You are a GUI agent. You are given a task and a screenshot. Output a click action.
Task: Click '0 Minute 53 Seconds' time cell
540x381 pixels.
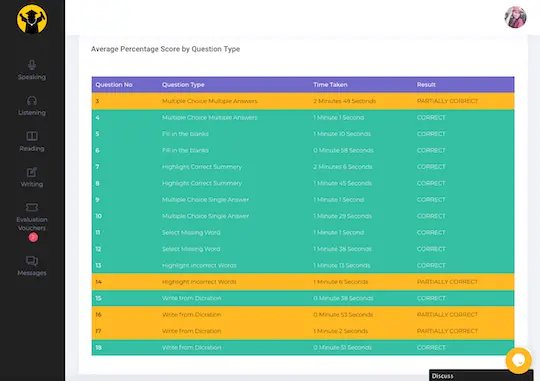pos(343,315)
